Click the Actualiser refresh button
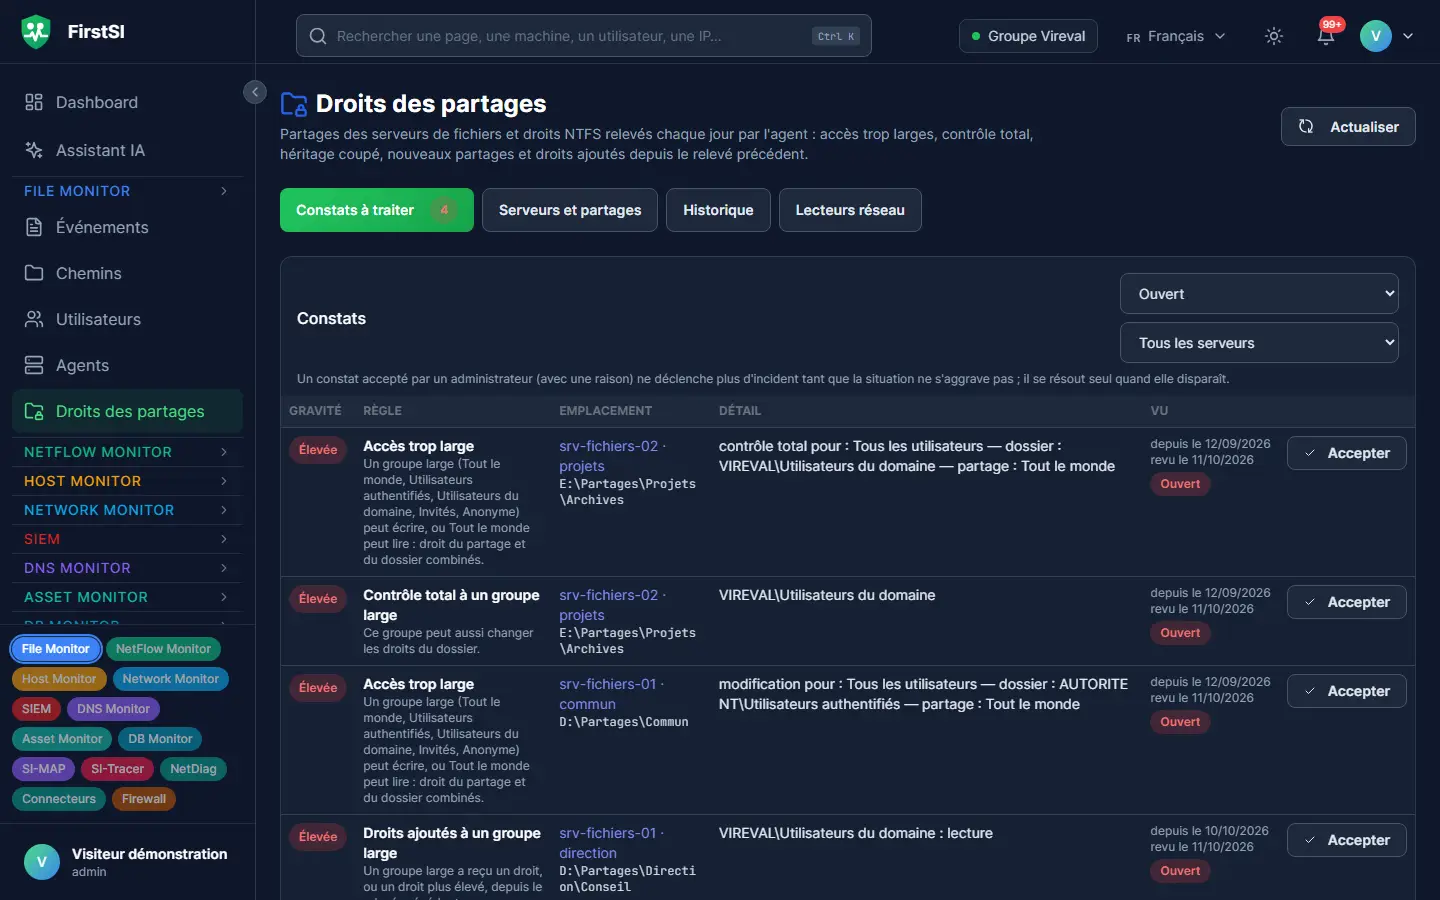 pyautogui.click(x=1348, y=127)
